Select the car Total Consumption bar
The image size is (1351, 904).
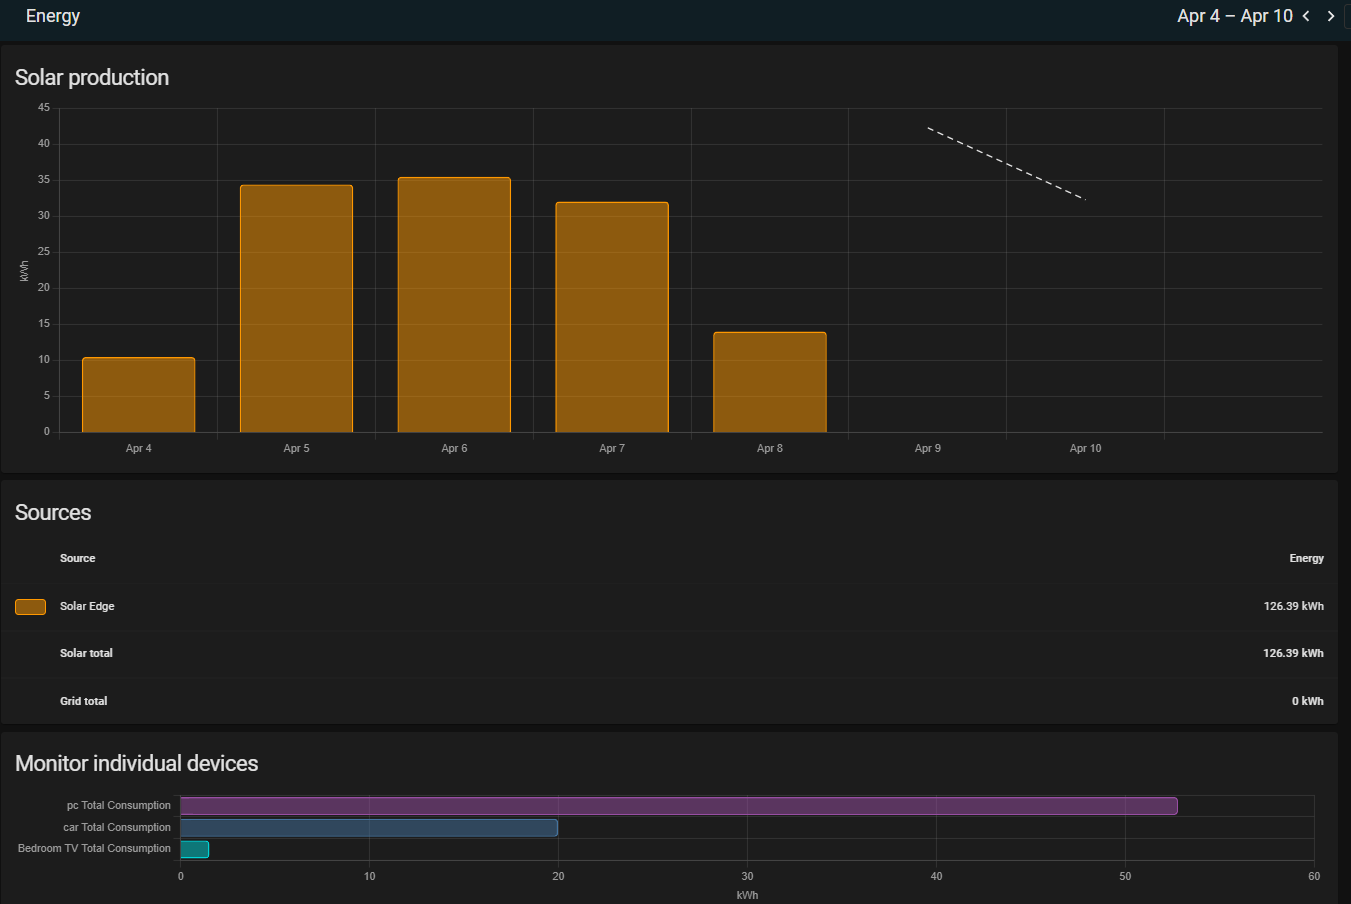(x=369, y=828)
